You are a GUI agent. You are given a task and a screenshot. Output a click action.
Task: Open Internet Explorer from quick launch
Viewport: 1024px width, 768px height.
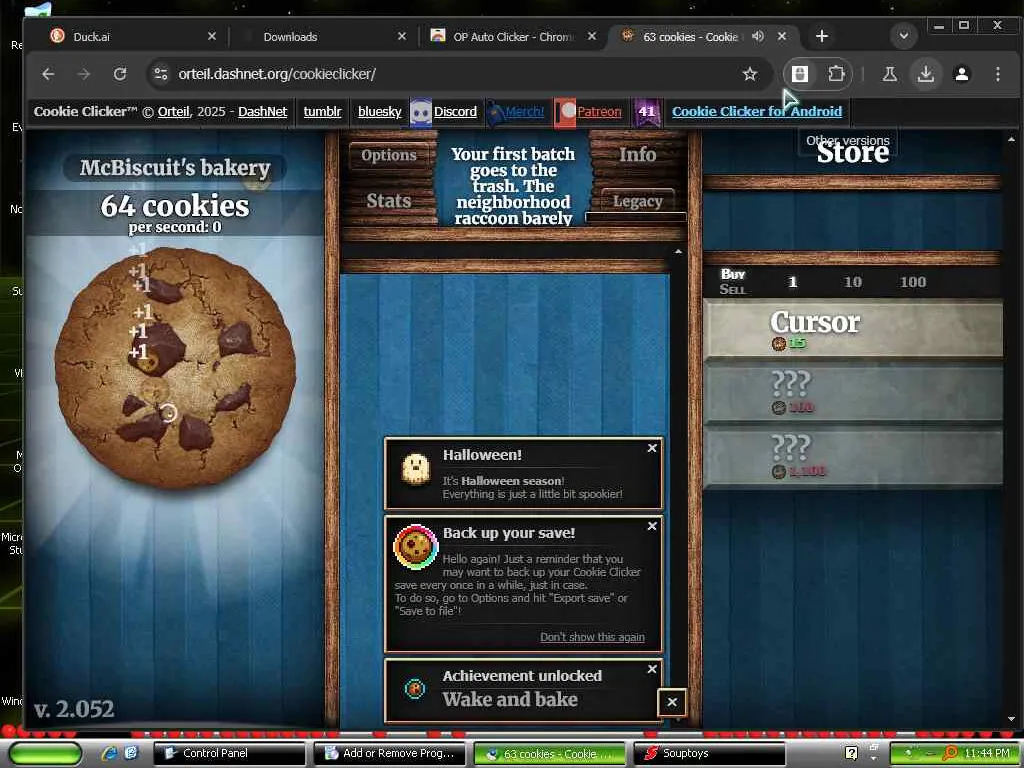pyautogui.click(x=109, y=753)
